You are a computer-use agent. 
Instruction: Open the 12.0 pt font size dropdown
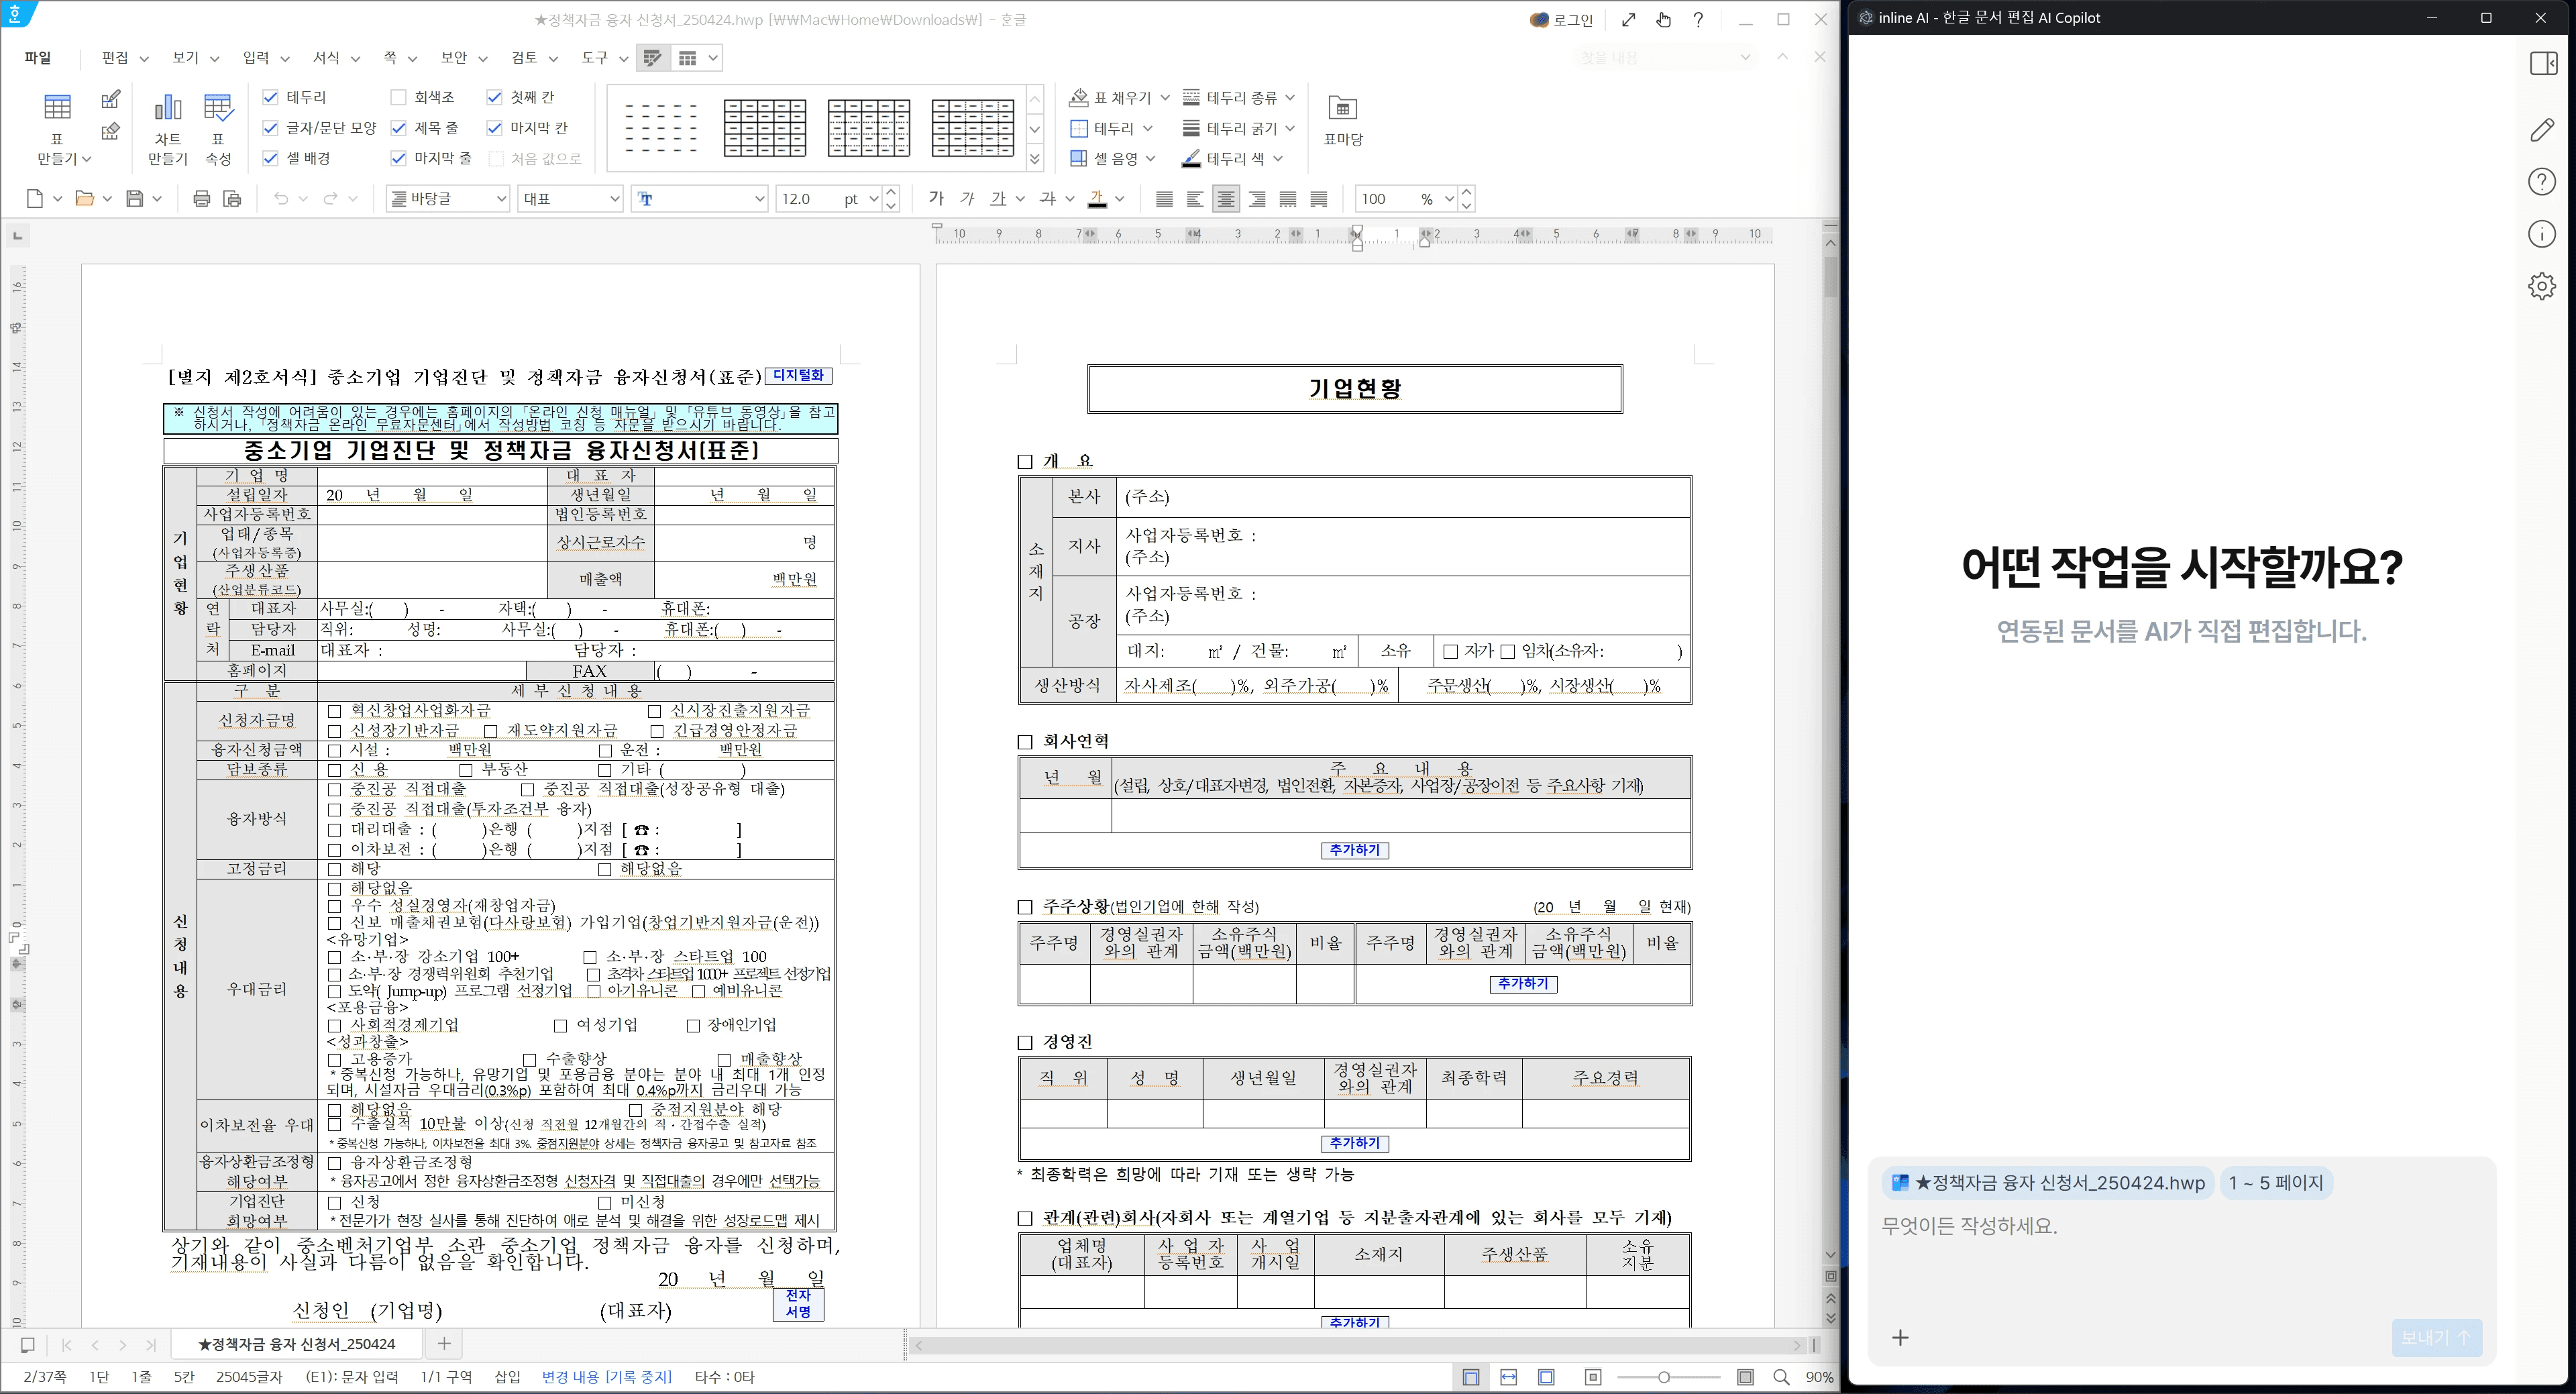[873, 199]
